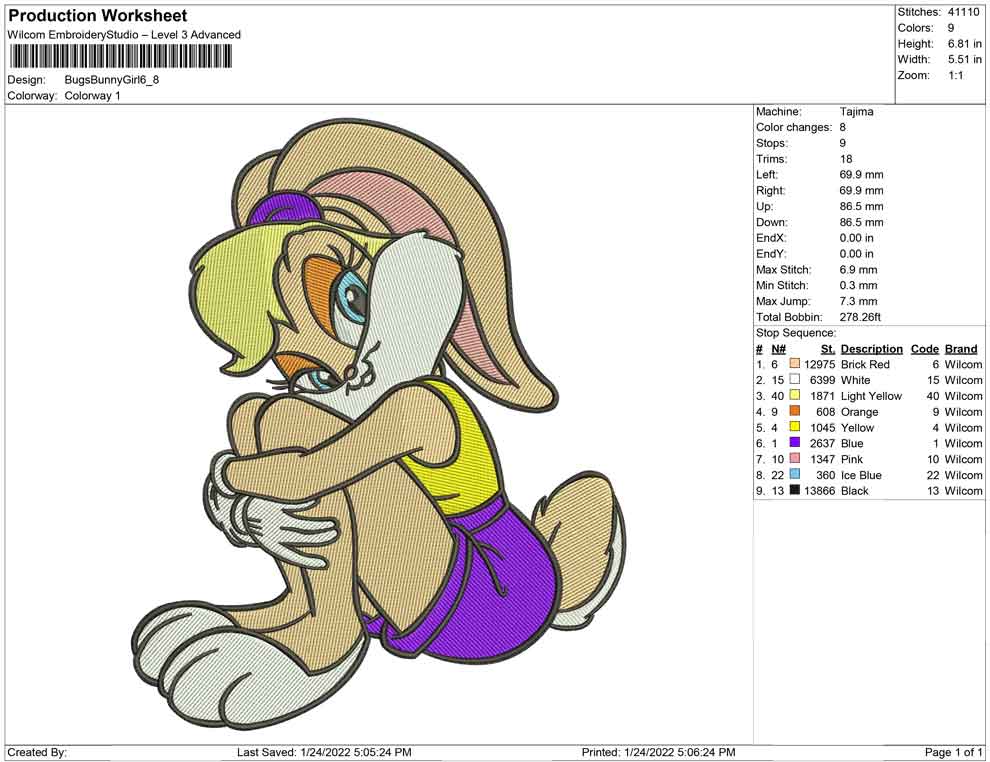990x762 pixels.
Task: Click the Description column header
Action: 871,349
